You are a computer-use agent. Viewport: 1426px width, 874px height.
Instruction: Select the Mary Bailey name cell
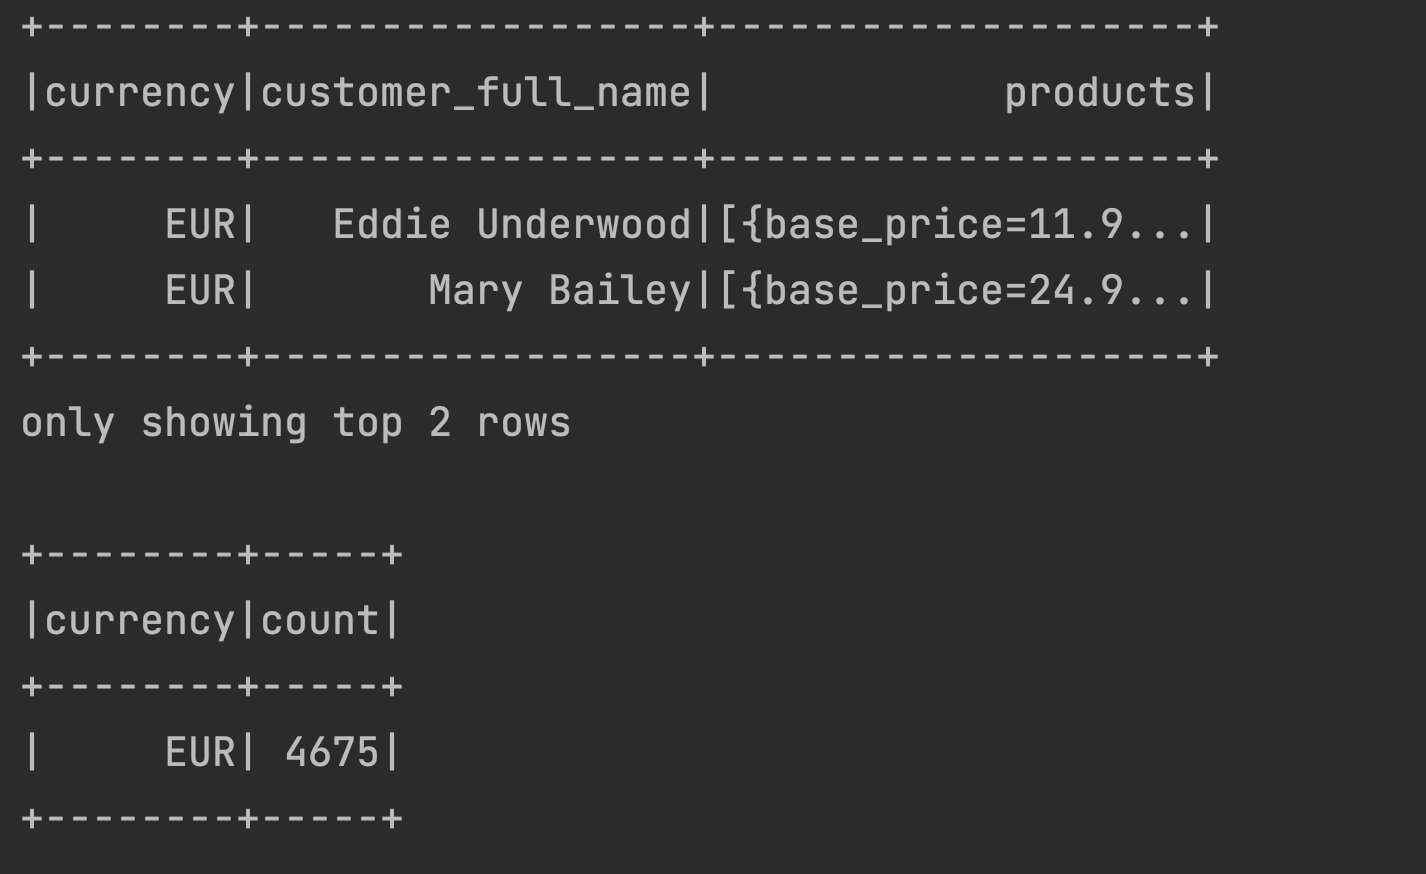pyautogui.click(x=559, y=291)
